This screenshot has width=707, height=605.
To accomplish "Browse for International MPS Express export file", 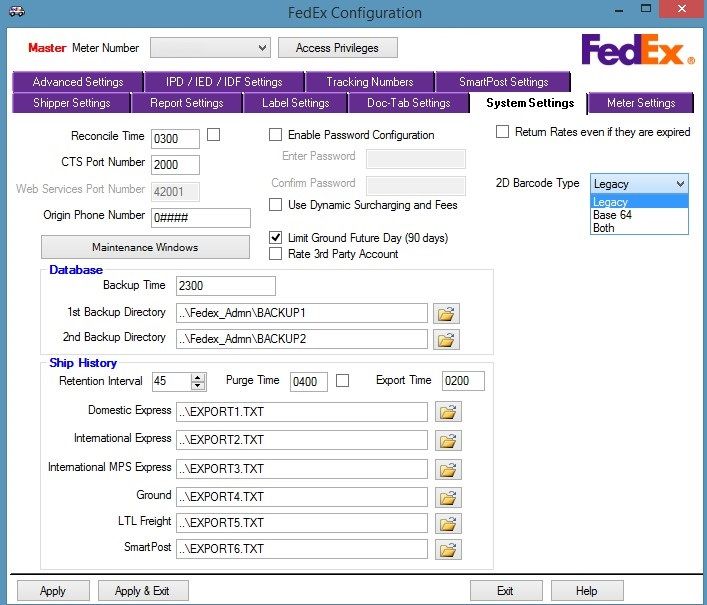I will point(448,469).
